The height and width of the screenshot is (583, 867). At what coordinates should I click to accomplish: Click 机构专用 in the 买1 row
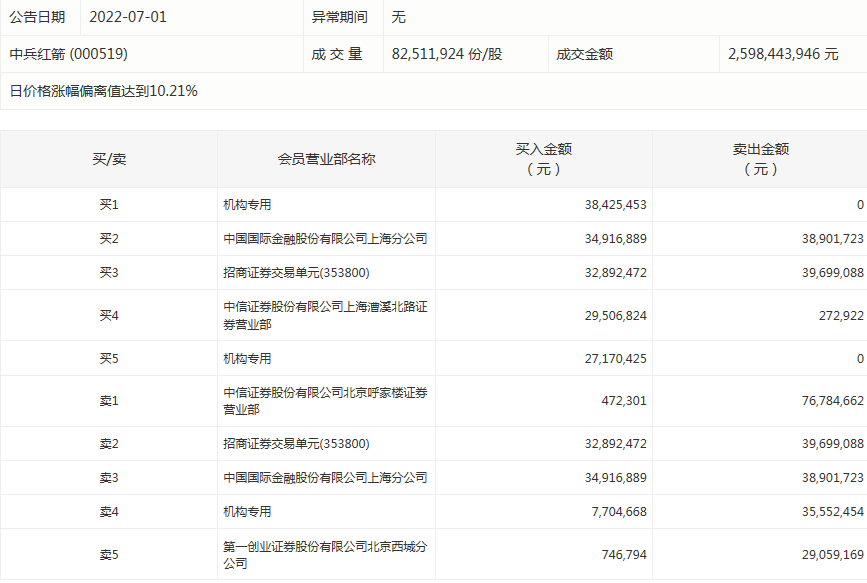(x=247, y=205)
